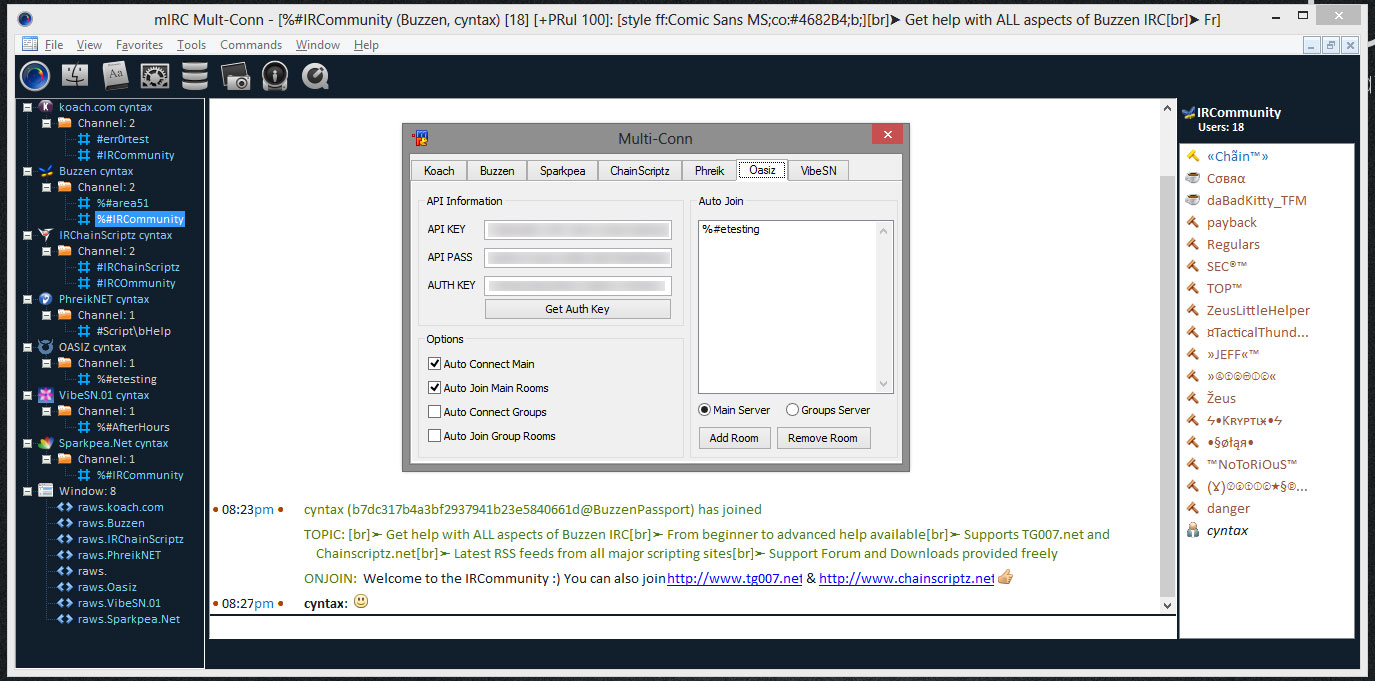Click the stacked disks database toolbar icon
1375x681 pixels.
point(195,76)
